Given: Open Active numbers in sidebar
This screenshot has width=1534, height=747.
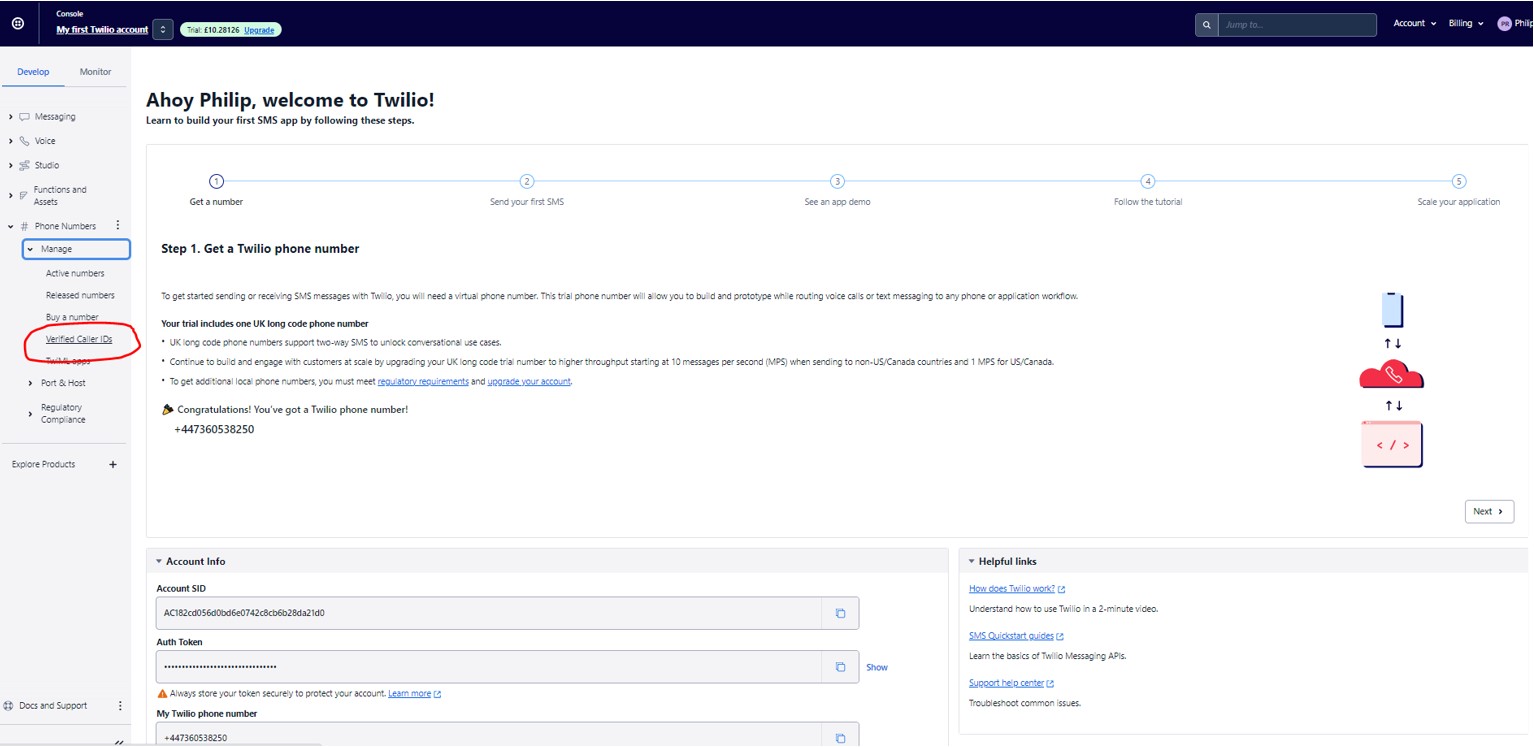Looking at the screenshot, I should click(75, 273).
